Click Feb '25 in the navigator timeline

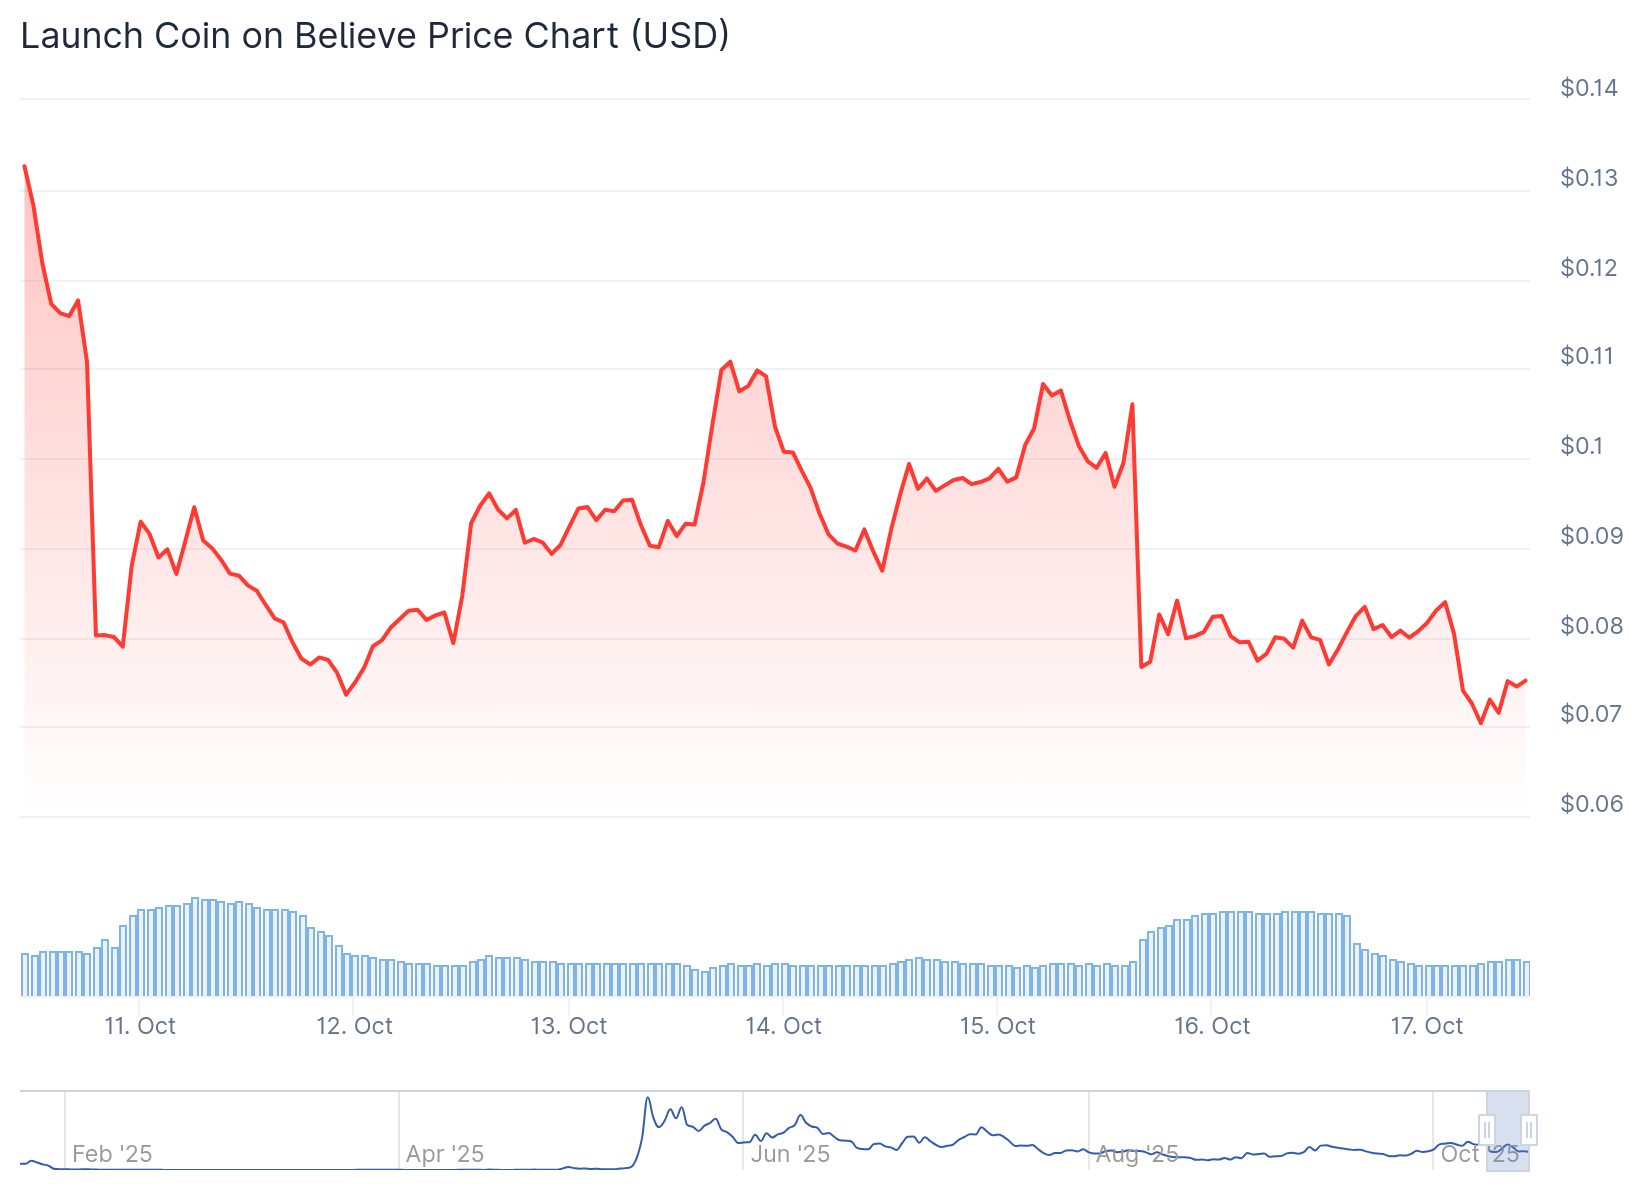point(112,1154)
